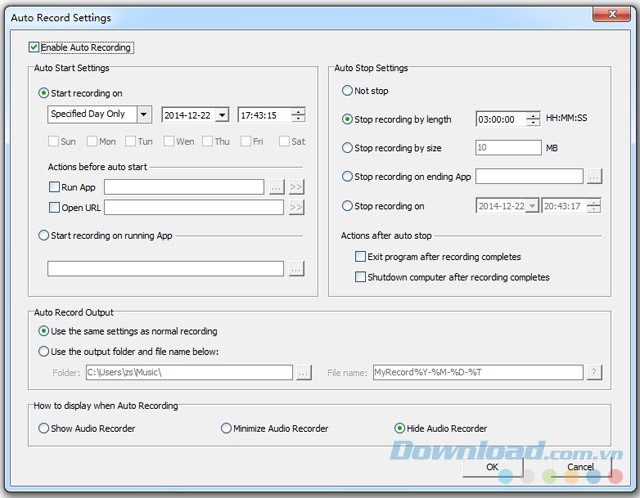This screenshot has height=498, width=640.
Task: Browse for output folder location
Action: (304, 373)
